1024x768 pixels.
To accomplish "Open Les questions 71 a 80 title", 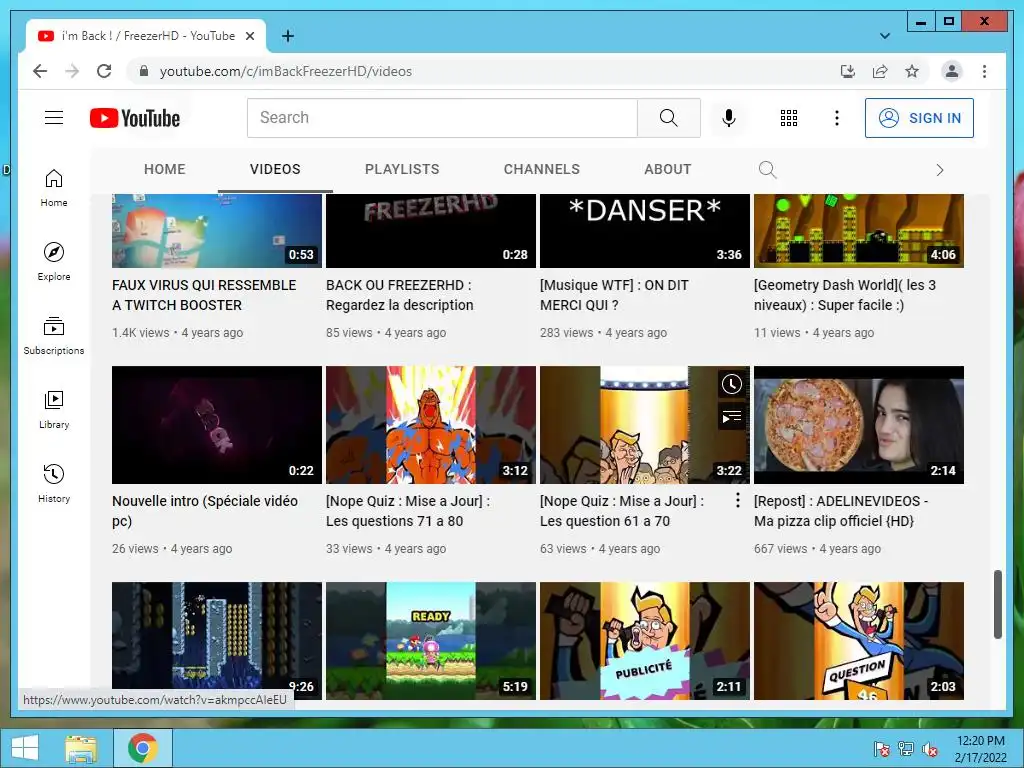I will pyautogui.click(x=408, y=511).
